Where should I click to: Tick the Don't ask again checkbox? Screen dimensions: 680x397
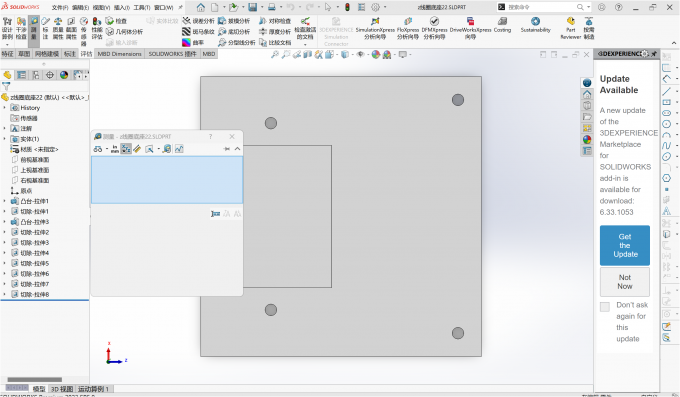605,307
